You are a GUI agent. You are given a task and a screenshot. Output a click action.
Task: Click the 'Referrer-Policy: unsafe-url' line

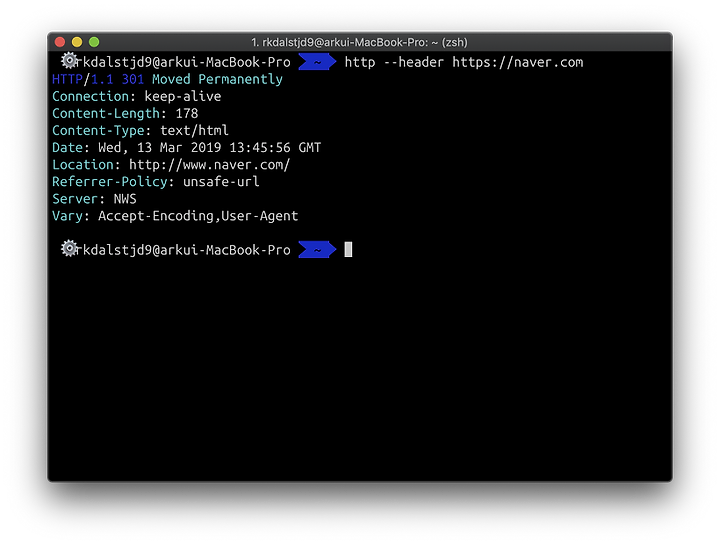156,182
